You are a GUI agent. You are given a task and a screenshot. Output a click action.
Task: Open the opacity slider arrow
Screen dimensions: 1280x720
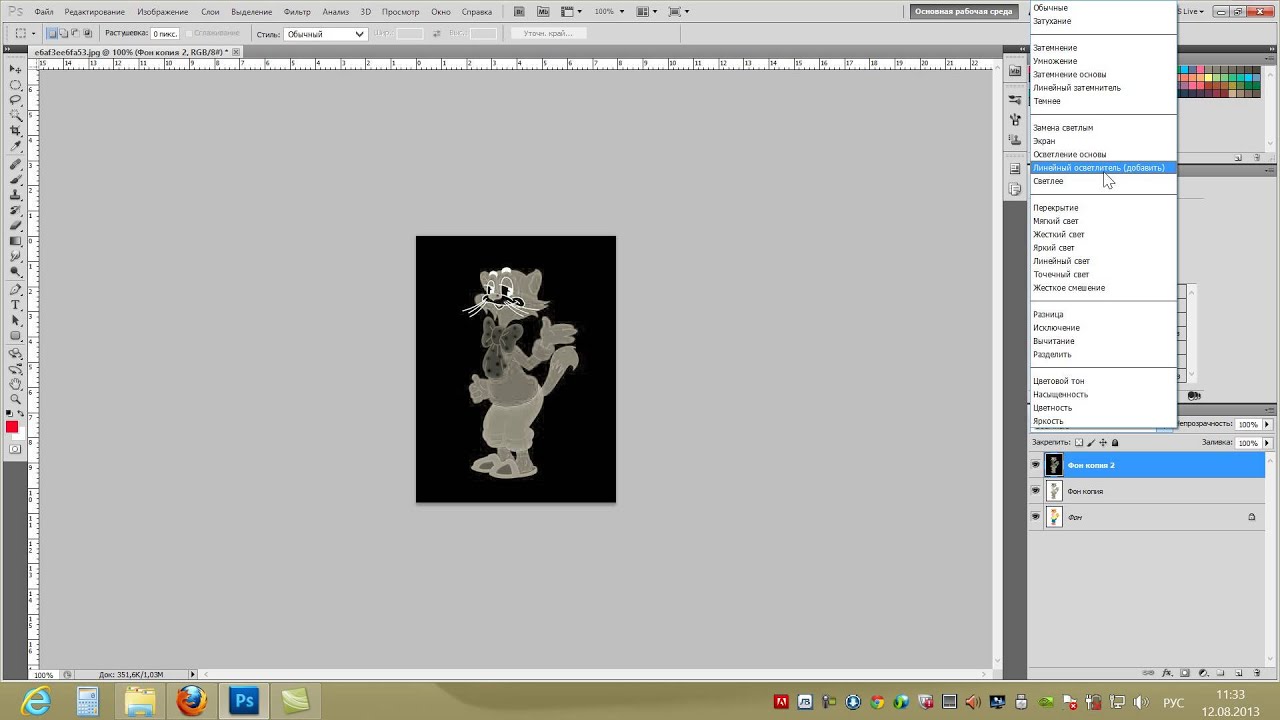1267,424
